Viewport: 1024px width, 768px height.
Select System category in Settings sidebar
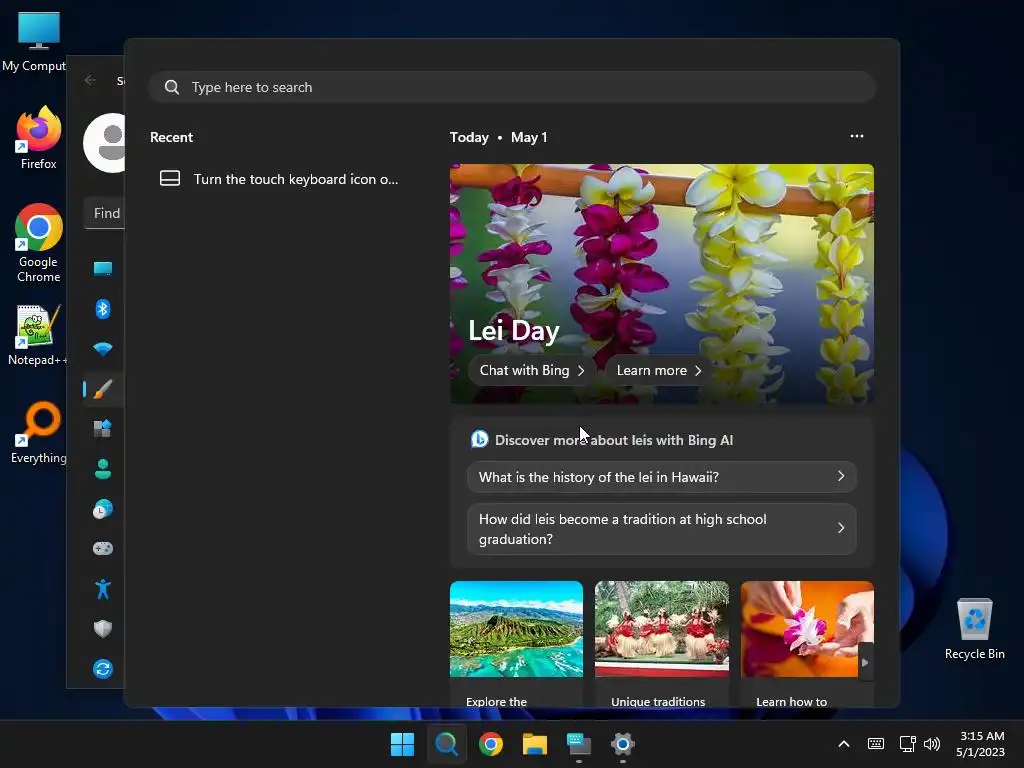[x=103, y=268]
